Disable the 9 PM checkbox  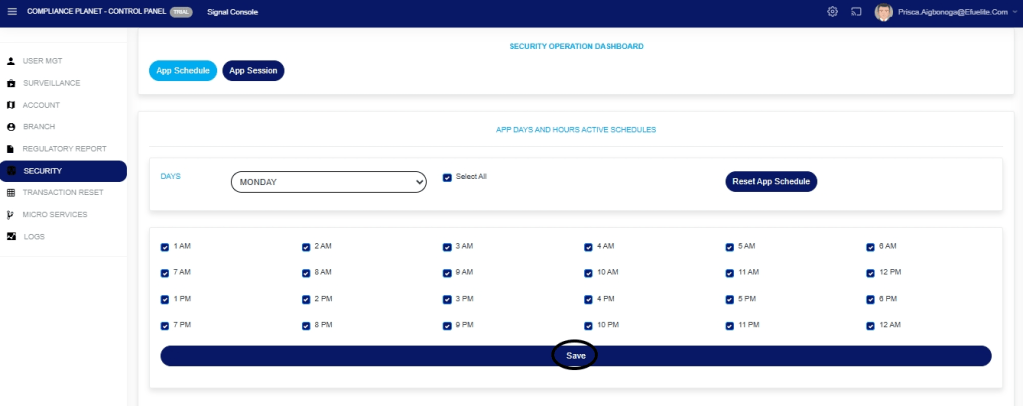[x=448, y=325]
